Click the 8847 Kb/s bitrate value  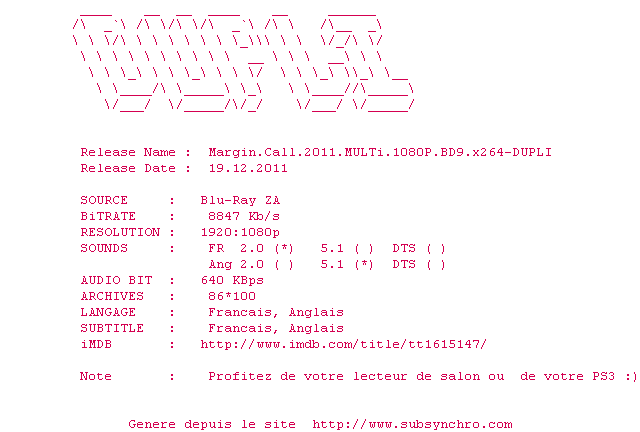pyautogui.click(x=244, y=216)
